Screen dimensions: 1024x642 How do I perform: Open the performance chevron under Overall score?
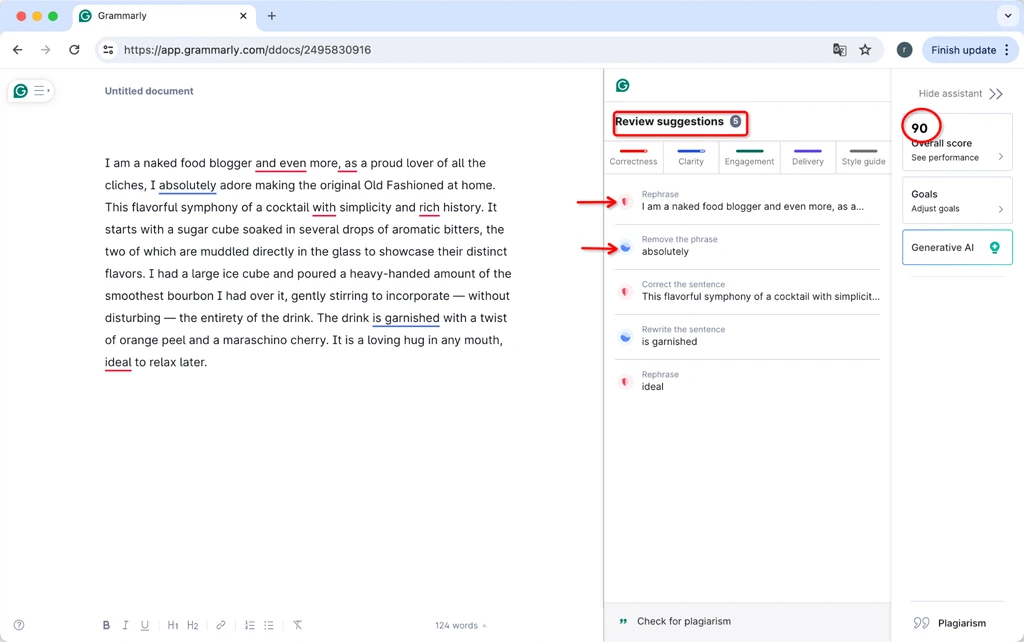1000,157
